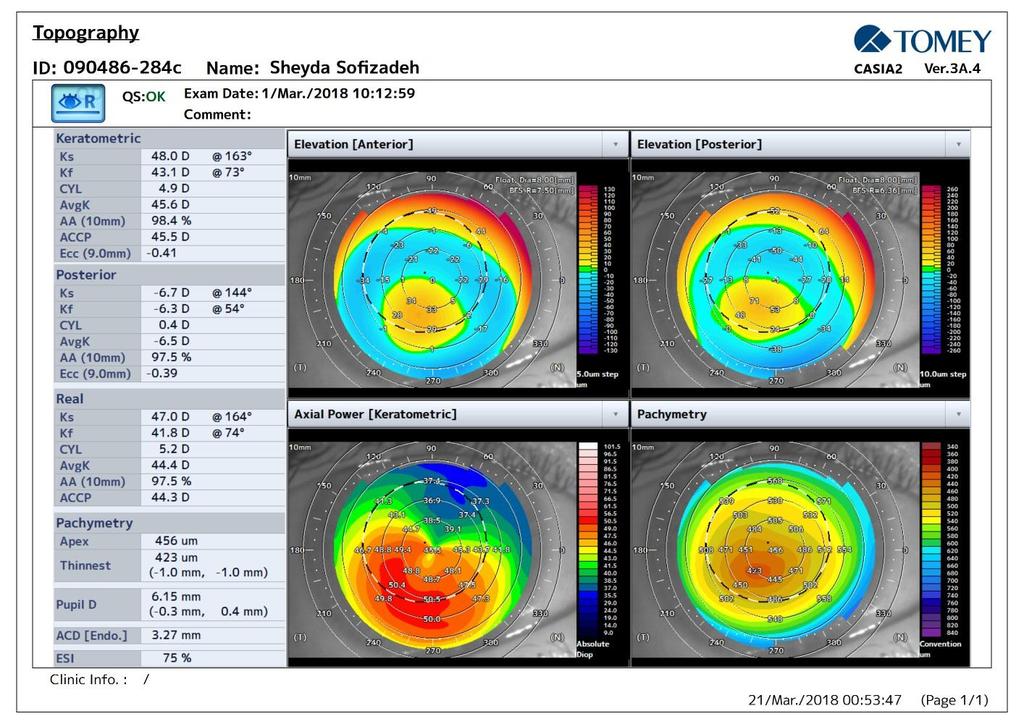Viewport: 1024px width, 724px height.
Task: Click the '10.0um step' scale label
Action: pos(943,374)
